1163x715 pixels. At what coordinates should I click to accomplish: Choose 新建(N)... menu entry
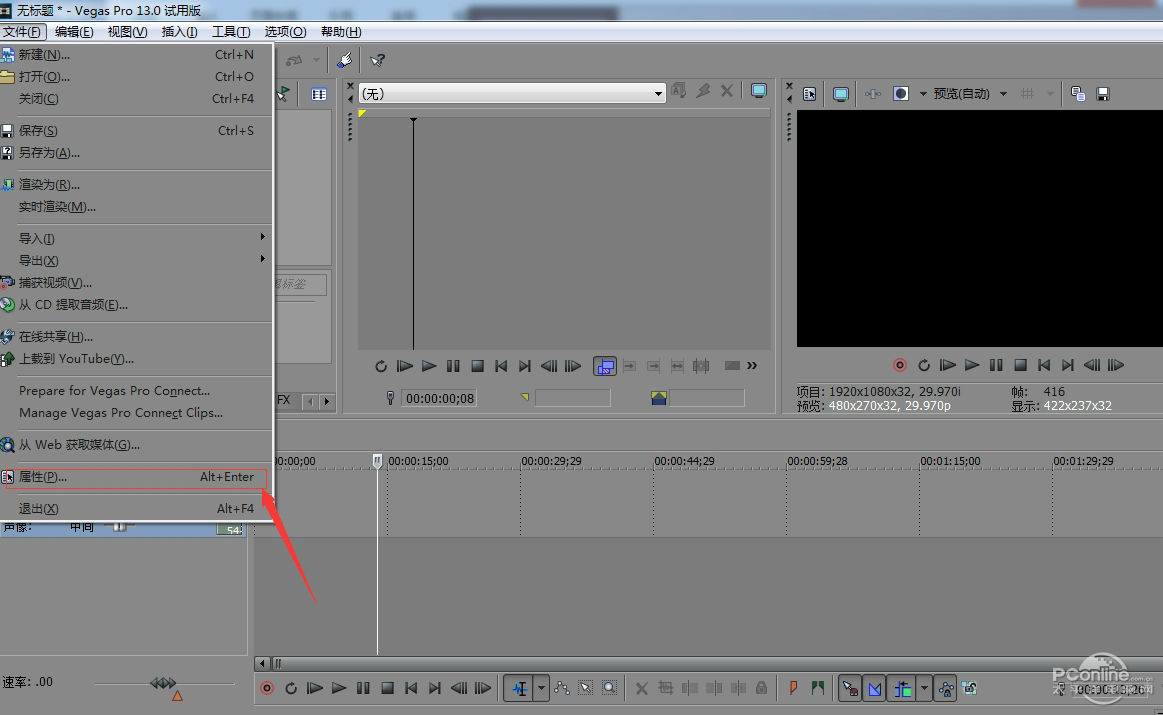(x=136, y=55)
